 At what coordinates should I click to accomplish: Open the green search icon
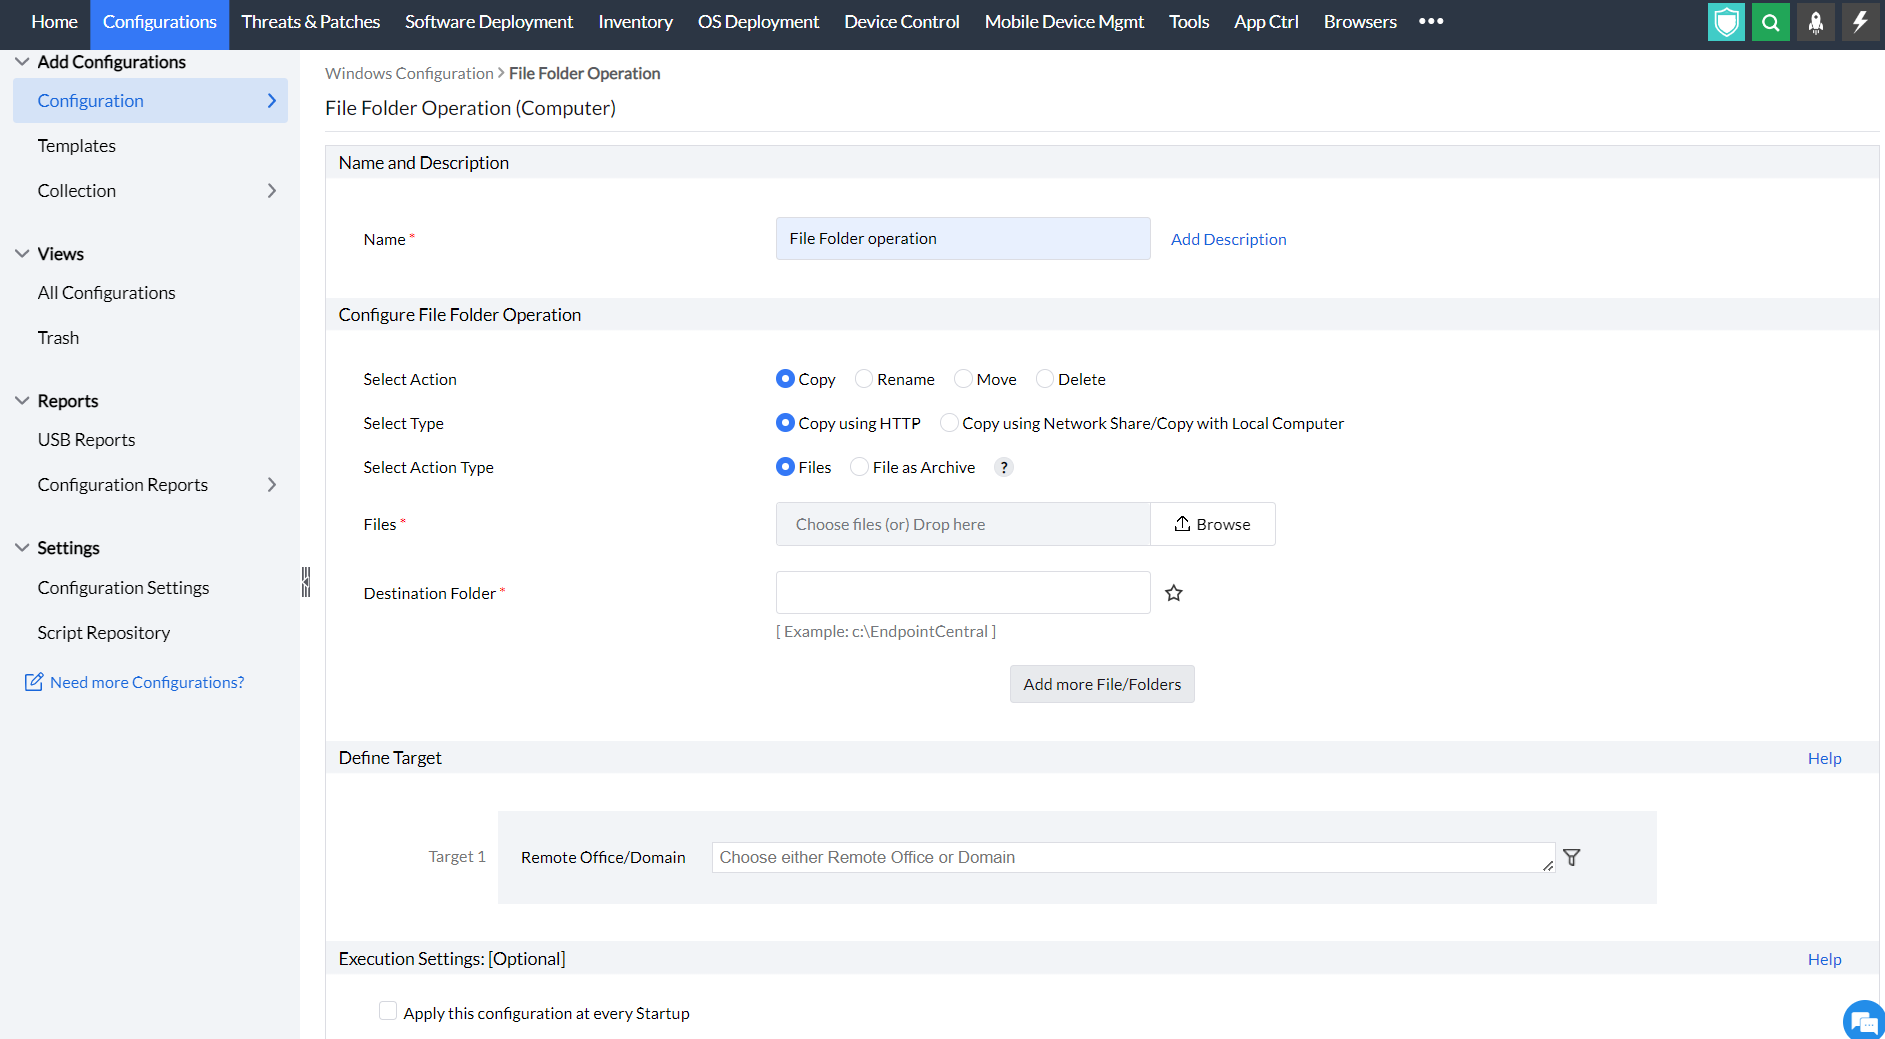coord(1770,22)
